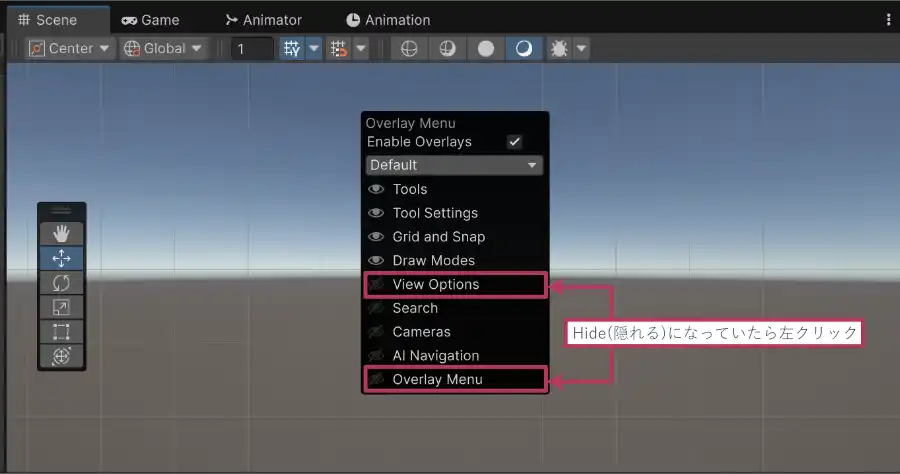The image size is (900, 474).
Task: Switch to wireframe draw mode
Action: coord(408,48)
